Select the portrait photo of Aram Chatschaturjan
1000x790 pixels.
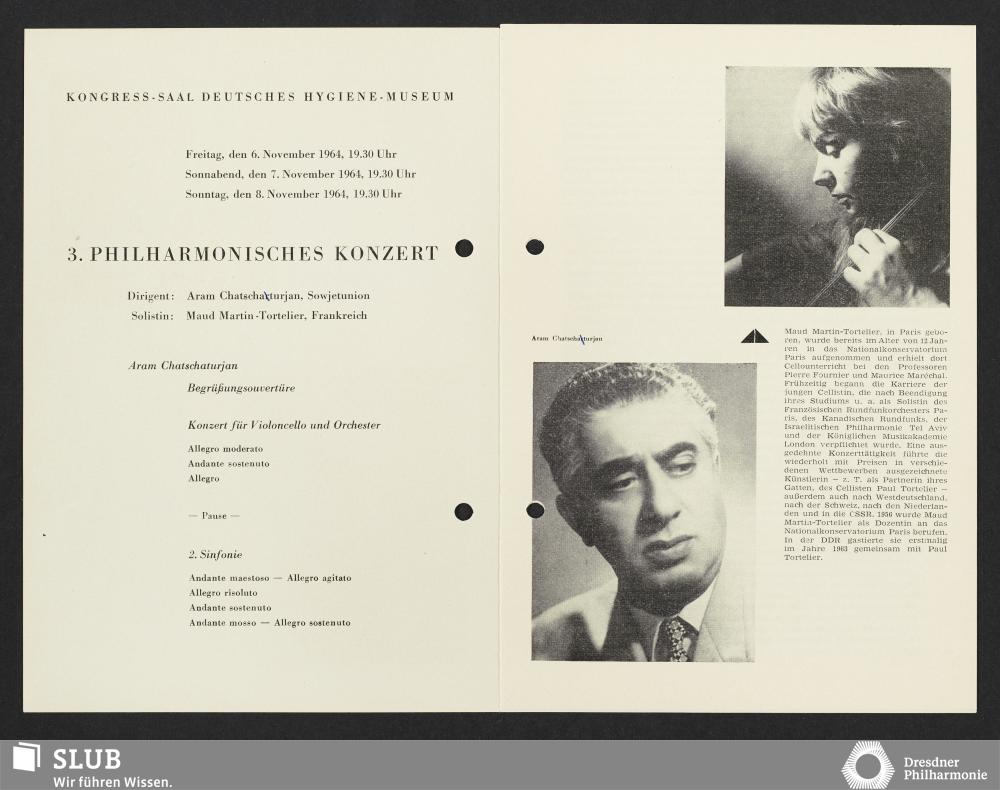643,511
